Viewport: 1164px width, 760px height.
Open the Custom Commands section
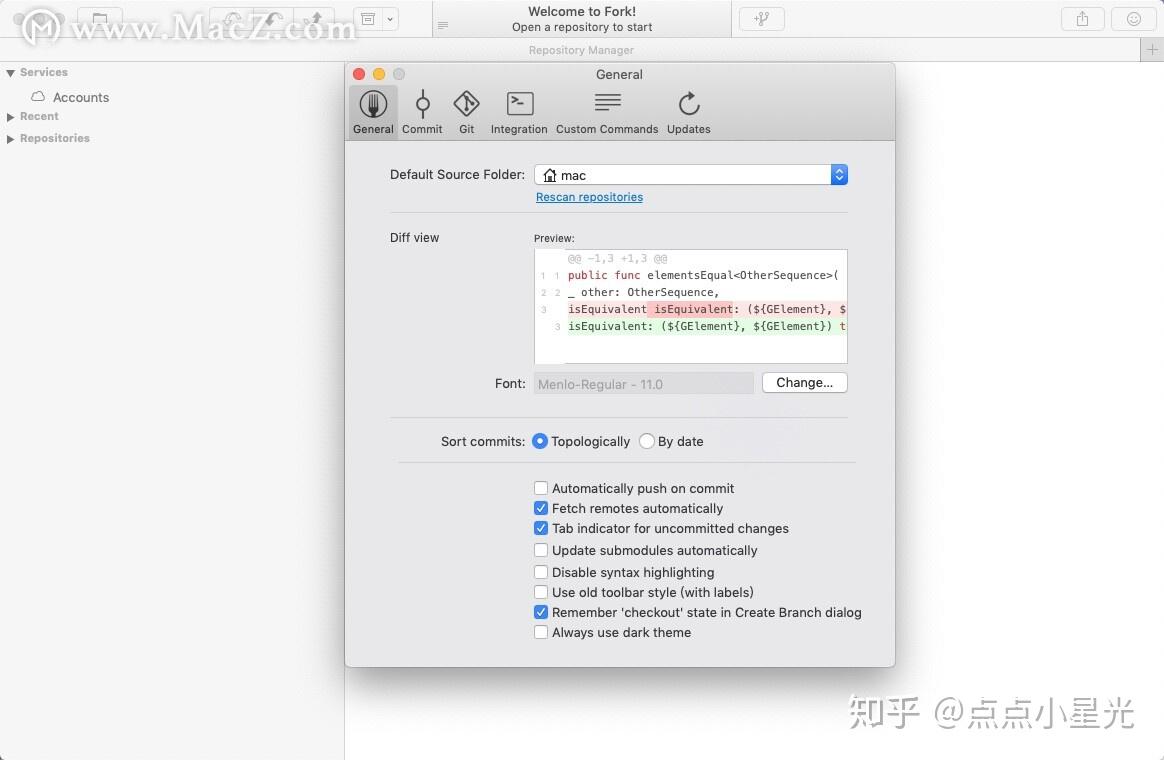[607, 110]
